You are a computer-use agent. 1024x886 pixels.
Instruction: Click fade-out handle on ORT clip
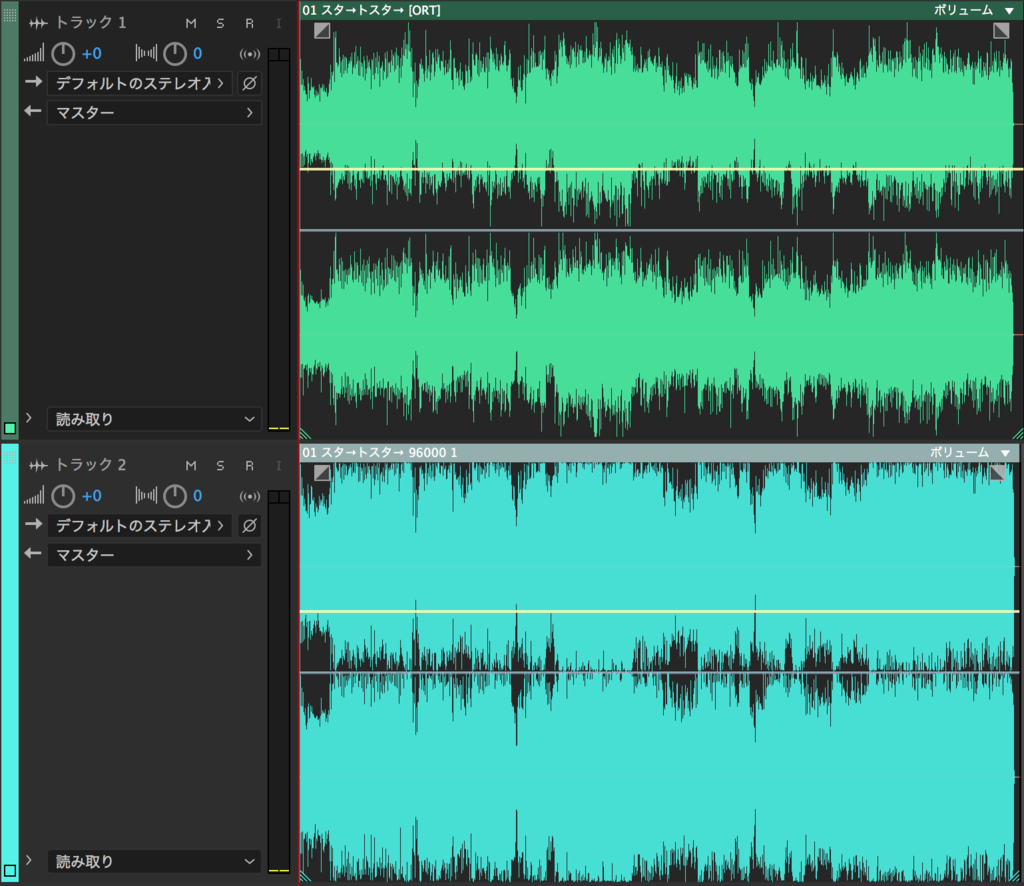point(1001,30)
